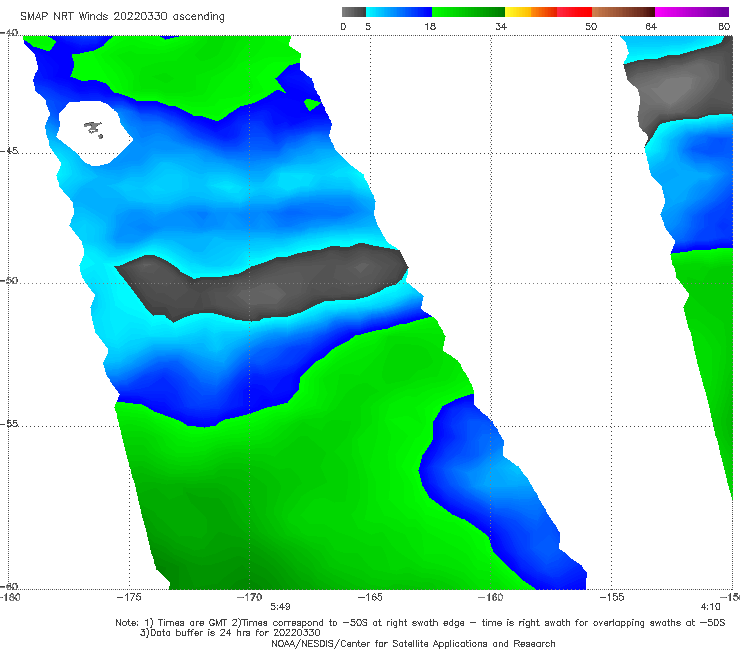Click the longitude label -155
The image size is (740, 650).
[612, 597]
